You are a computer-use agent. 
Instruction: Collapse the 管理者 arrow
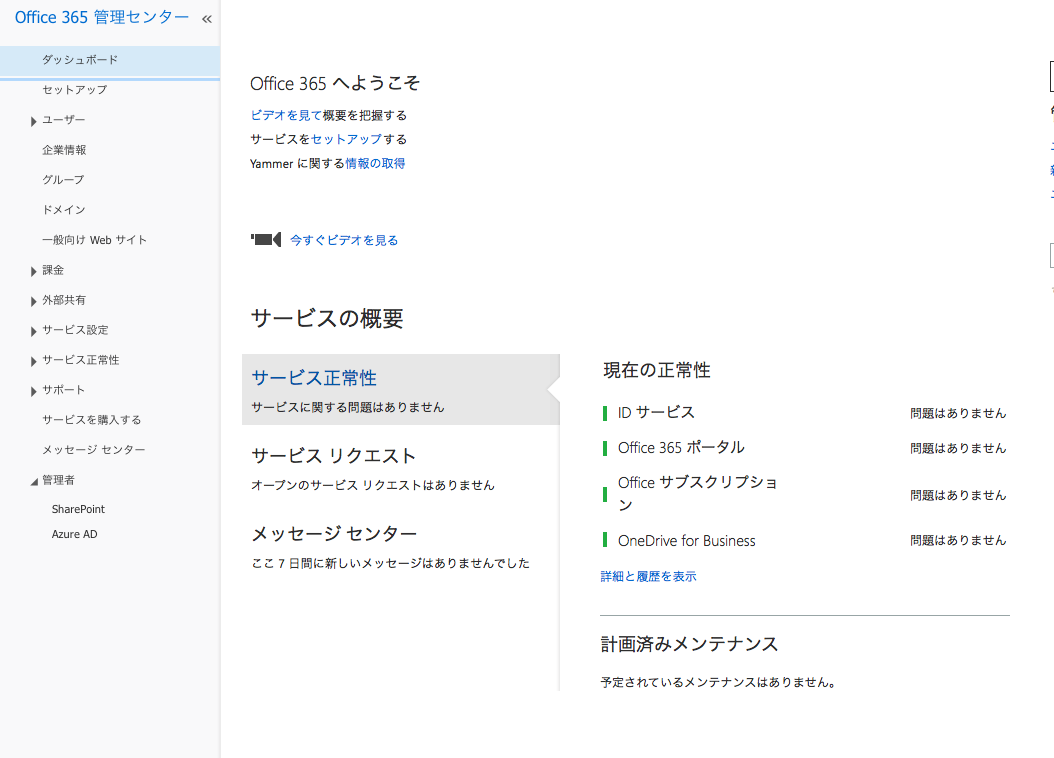[34, 481]
